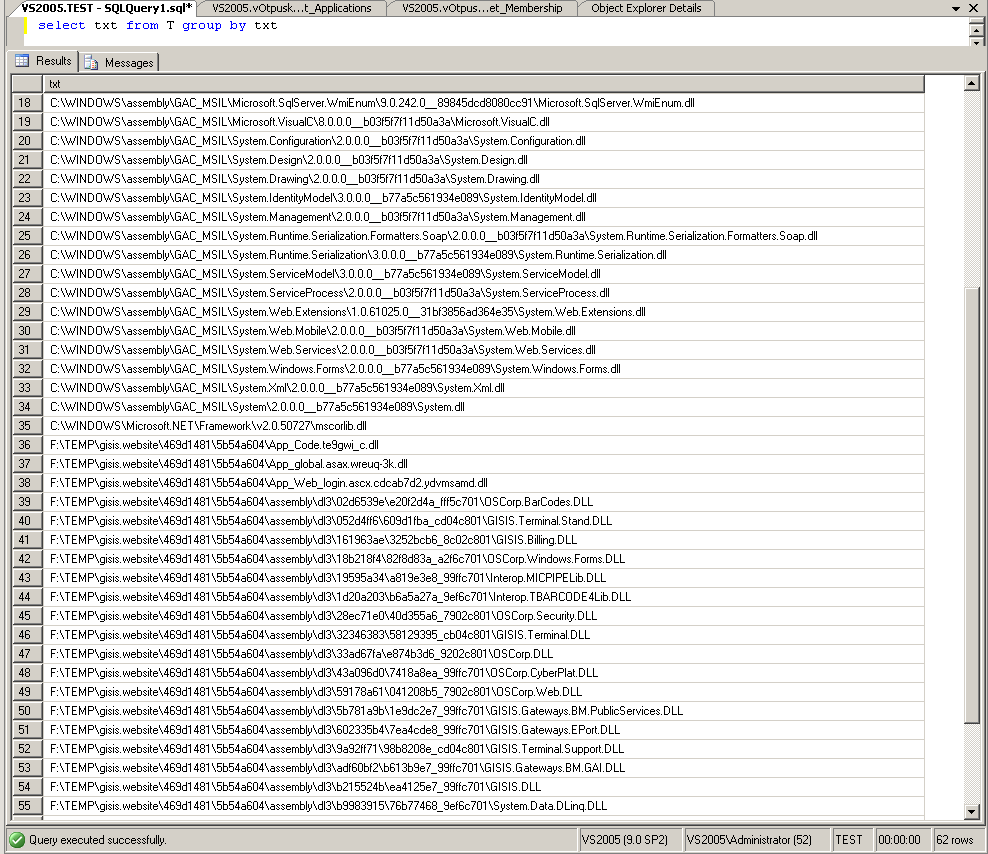
Task: Select the System.Xml.dll cell
Action: pos(483,388)
